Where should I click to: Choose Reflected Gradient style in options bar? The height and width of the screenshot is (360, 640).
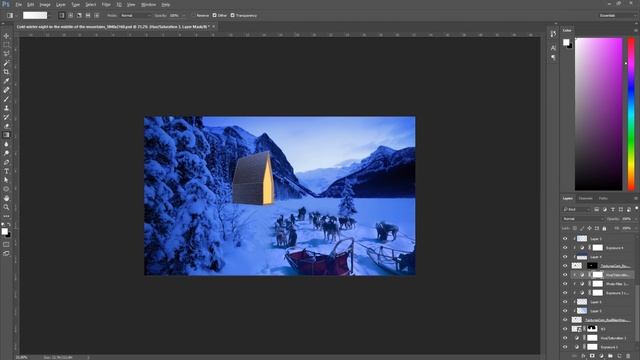click(88, 16)
